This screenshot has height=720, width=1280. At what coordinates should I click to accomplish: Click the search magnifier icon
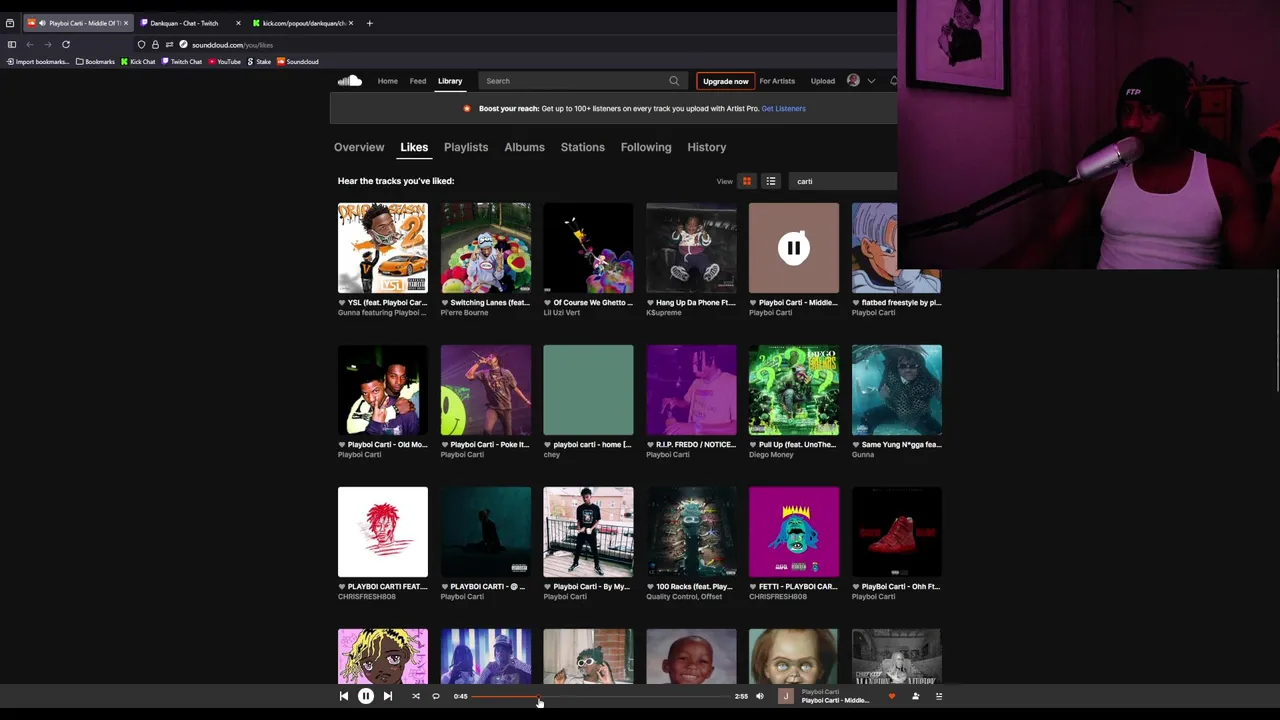[674, 81]
